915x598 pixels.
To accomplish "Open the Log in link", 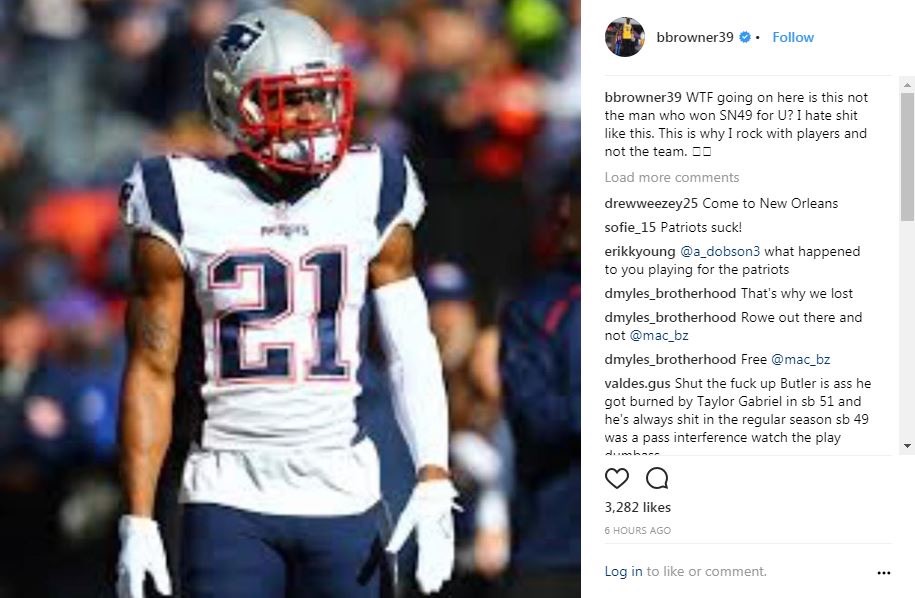I will [x=623, y=571].
